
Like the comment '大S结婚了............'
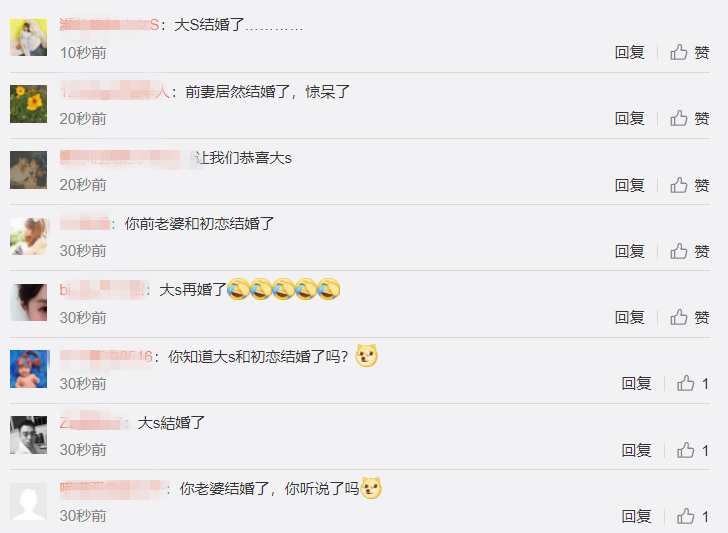[x=689, y=52]
